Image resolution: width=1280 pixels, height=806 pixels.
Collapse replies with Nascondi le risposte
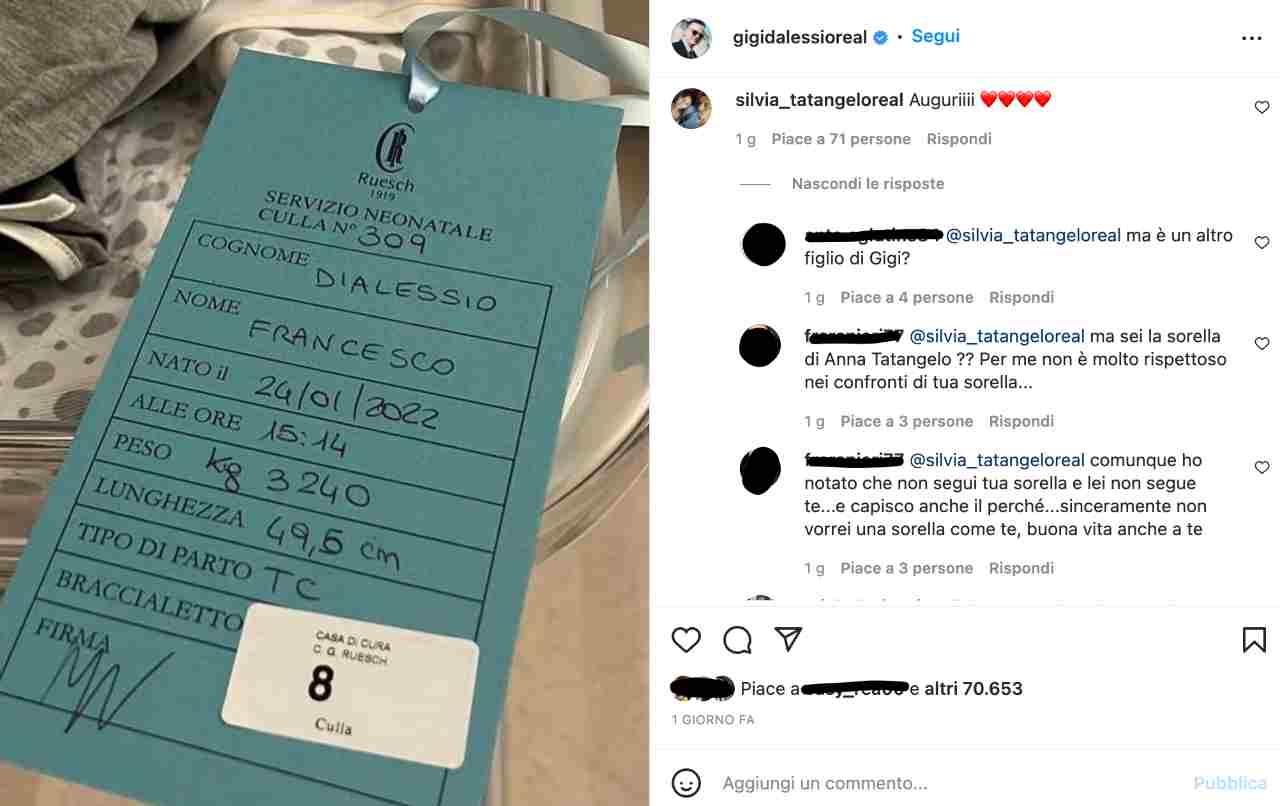[868, 184]
